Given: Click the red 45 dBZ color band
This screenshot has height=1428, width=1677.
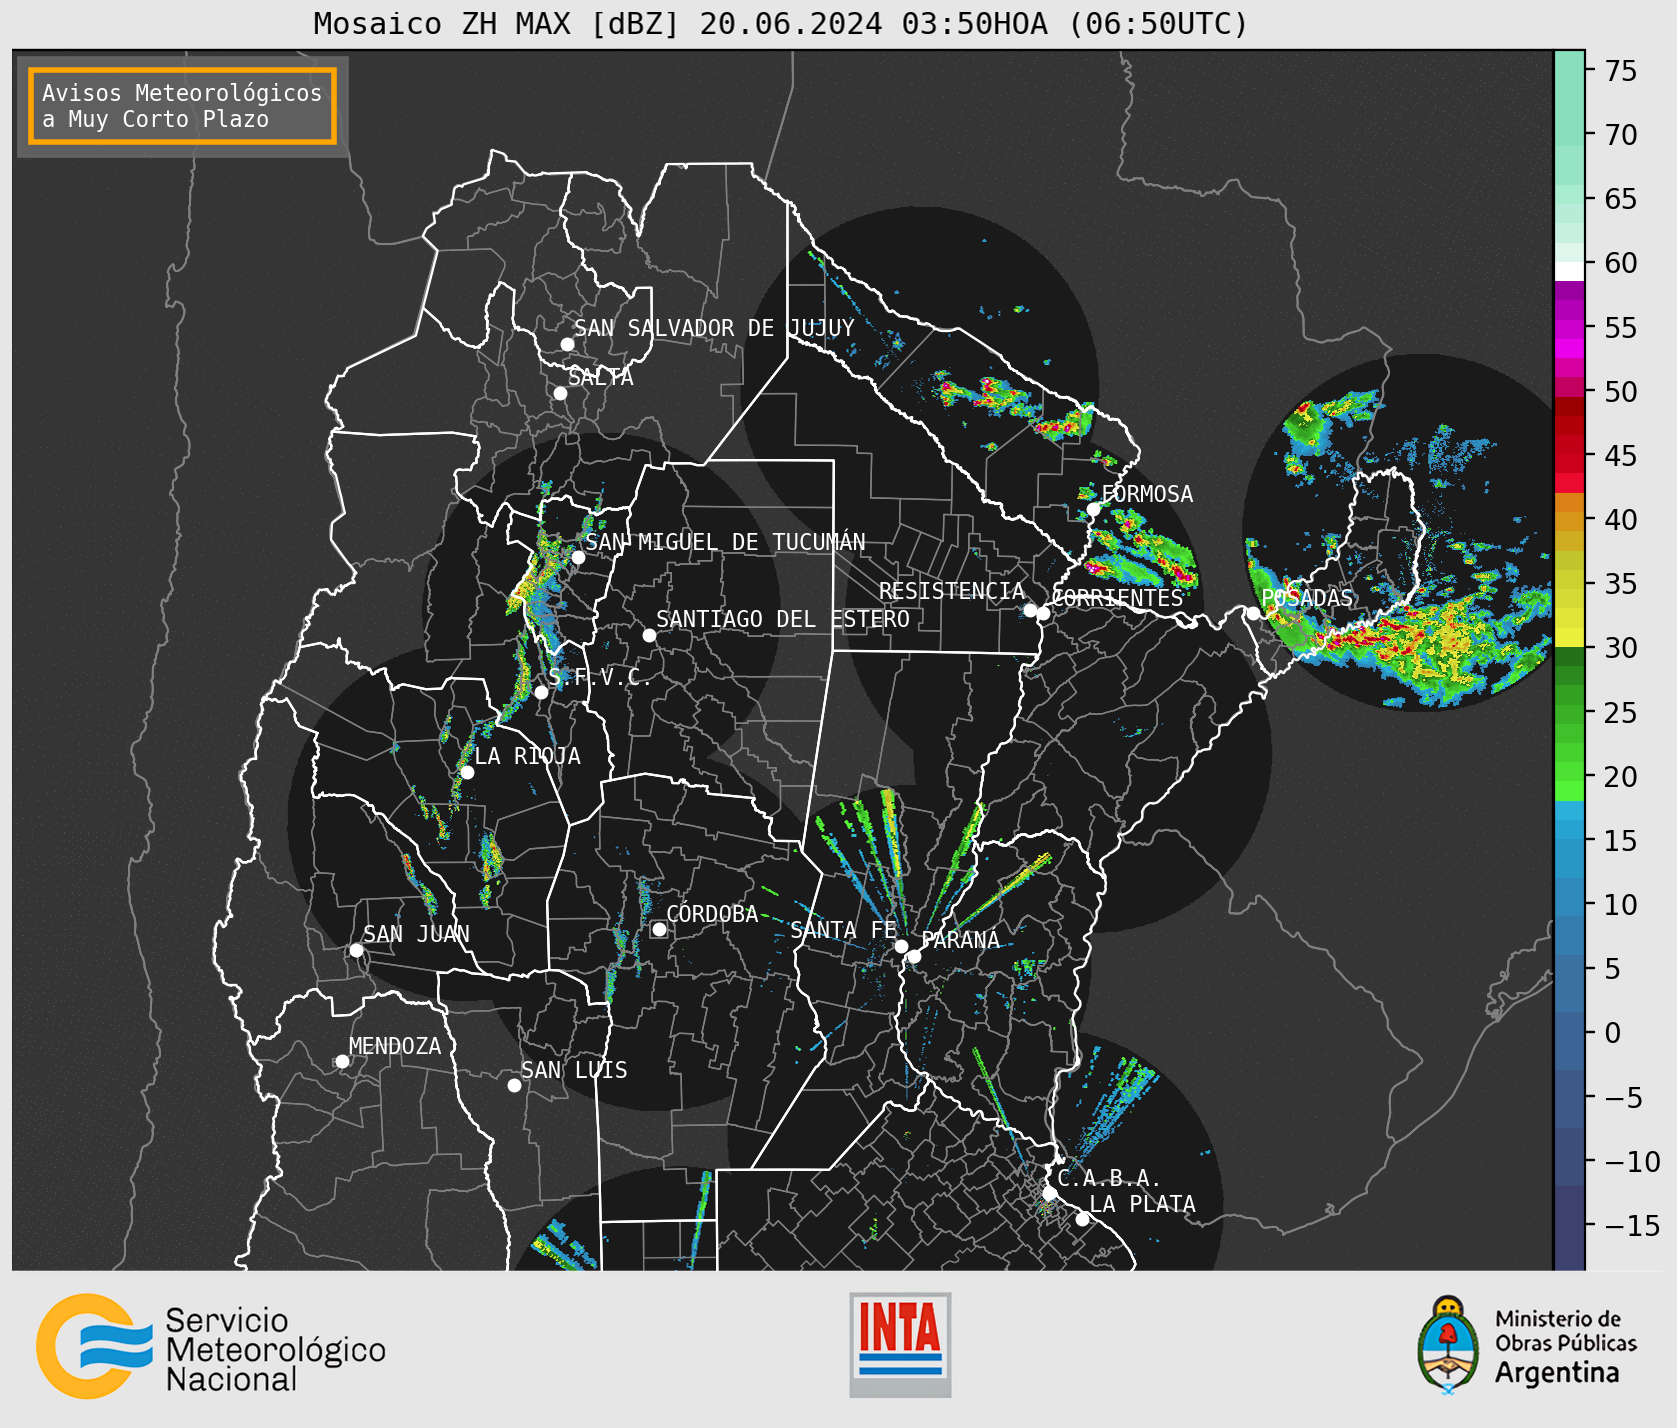Looking at the screenshot, I should [1569, 464].
